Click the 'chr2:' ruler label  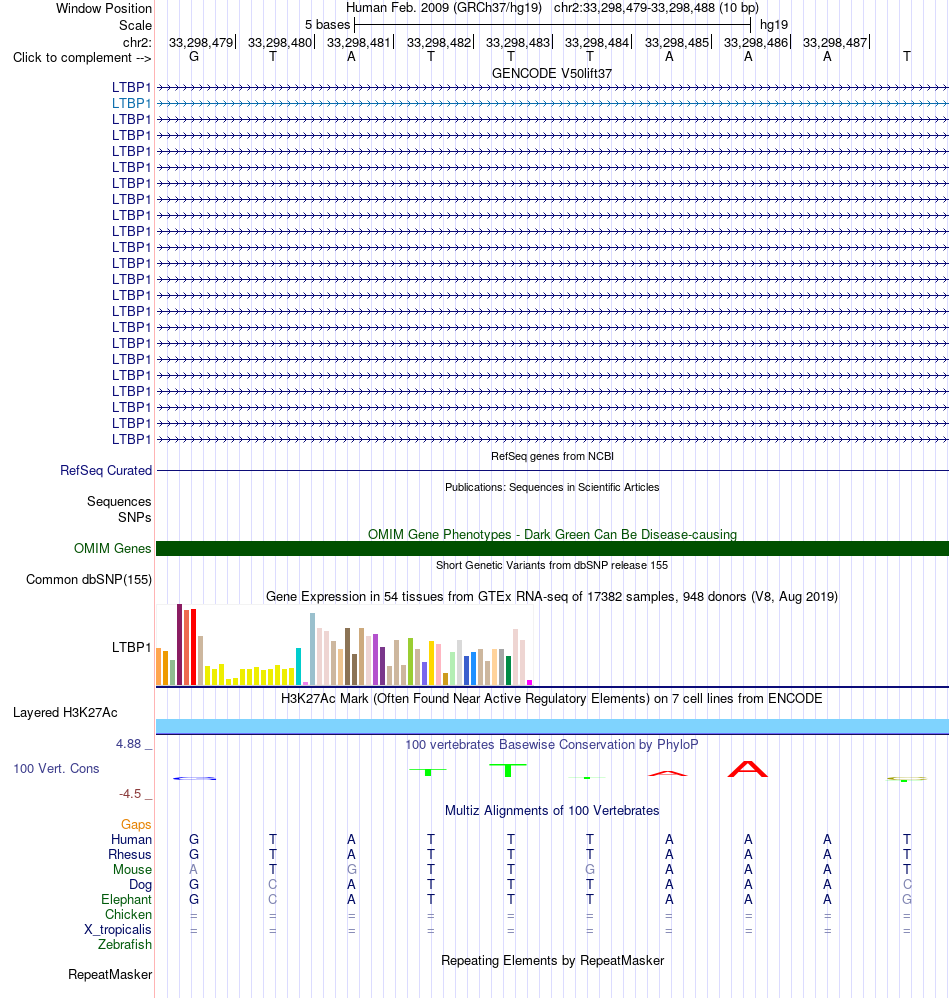[137, 42]
